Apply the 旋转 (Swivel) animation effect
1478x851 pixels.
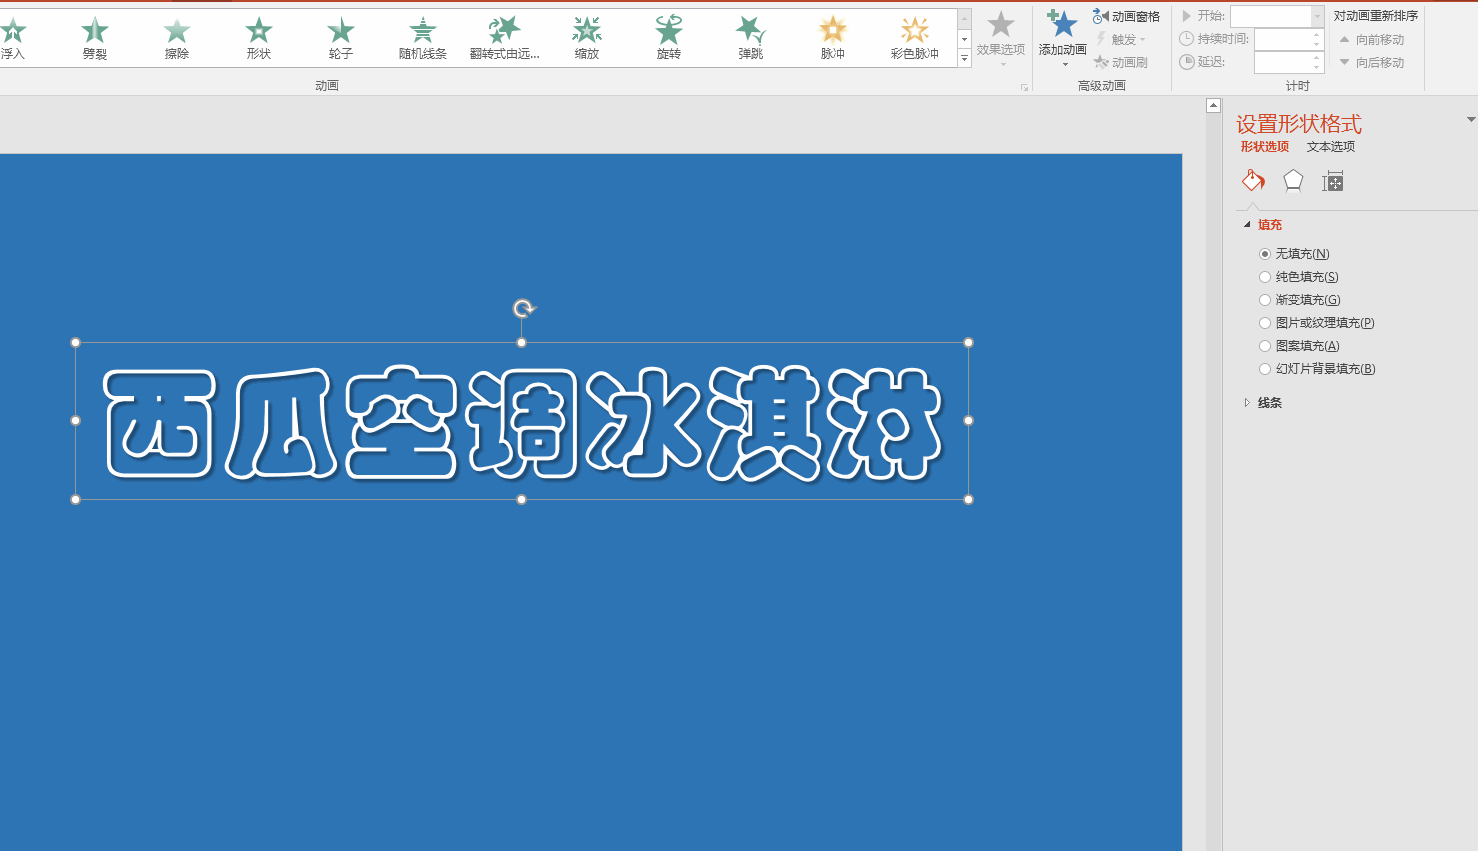click(x=669, y=39)
